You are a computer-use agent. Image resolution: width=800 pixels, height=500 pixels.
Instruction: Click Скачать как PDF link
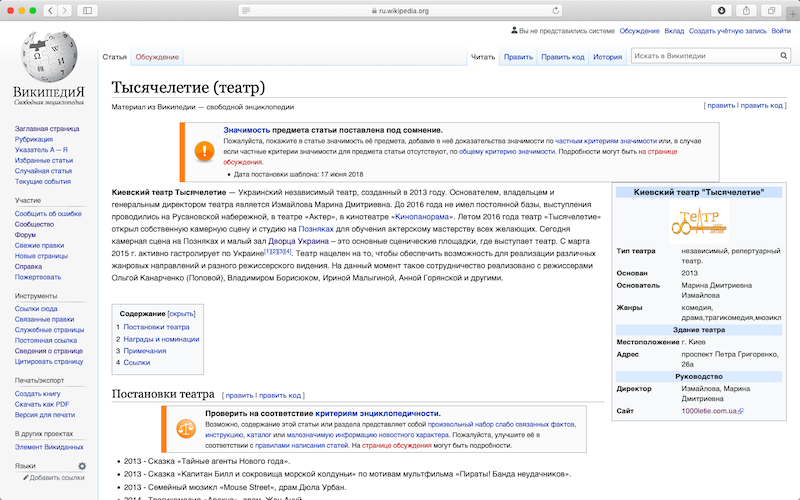click(42, 404)
